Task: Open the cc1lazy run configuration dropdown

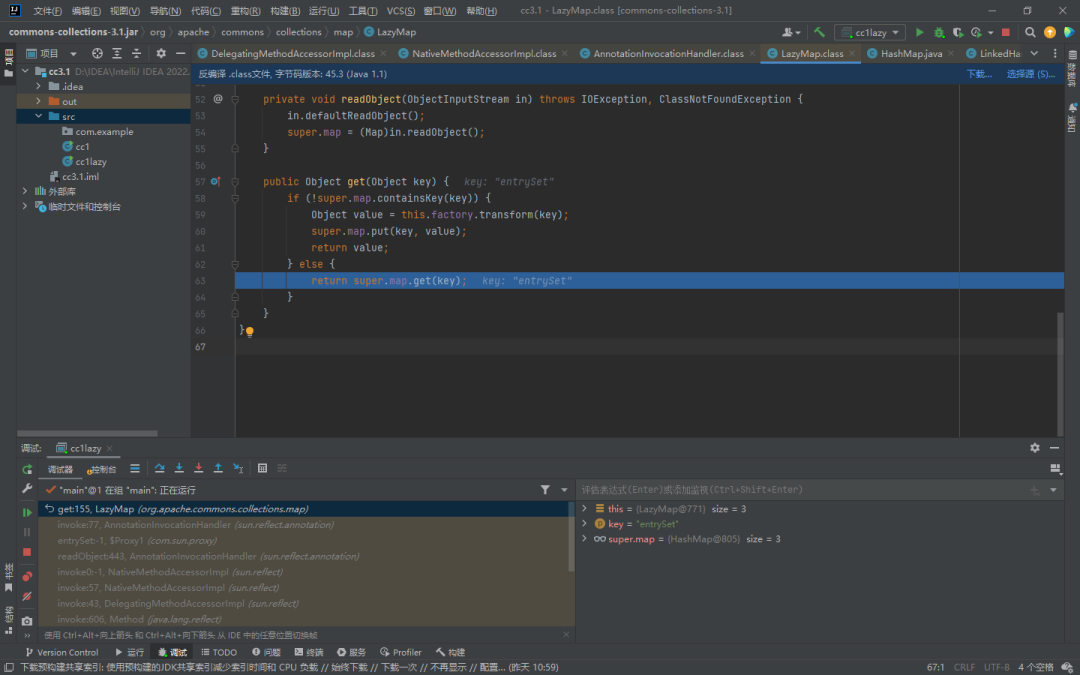Action: (871, 32)
